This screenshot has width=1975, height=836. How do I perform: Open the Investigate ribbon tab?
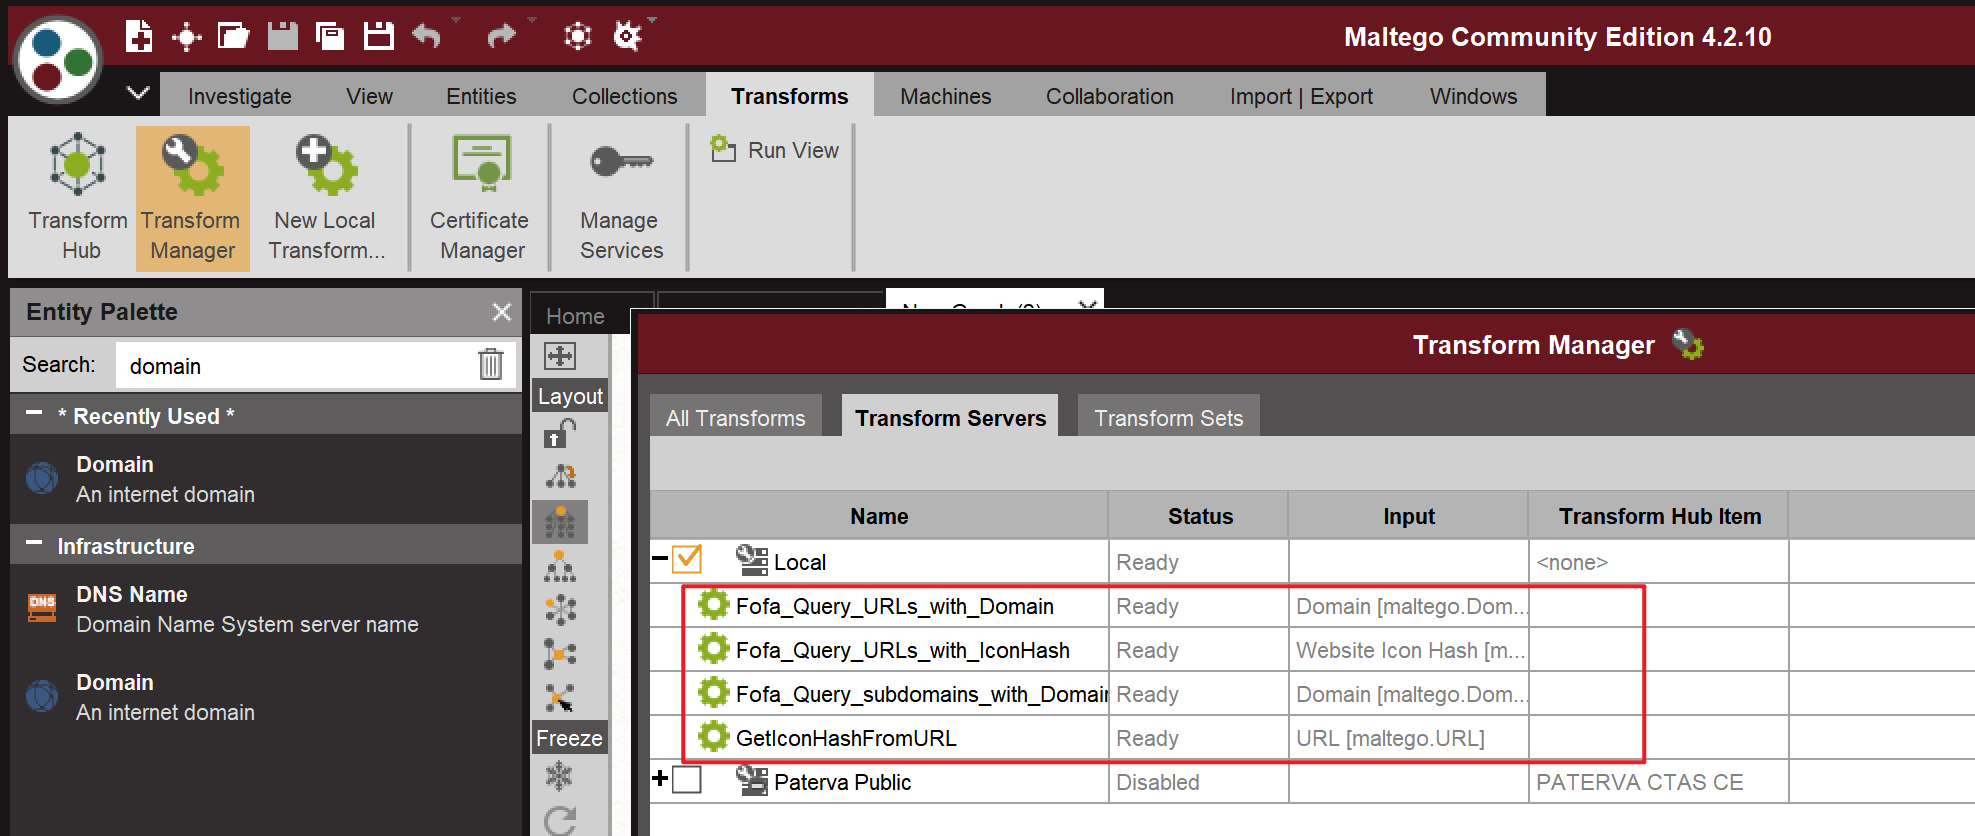240,96
